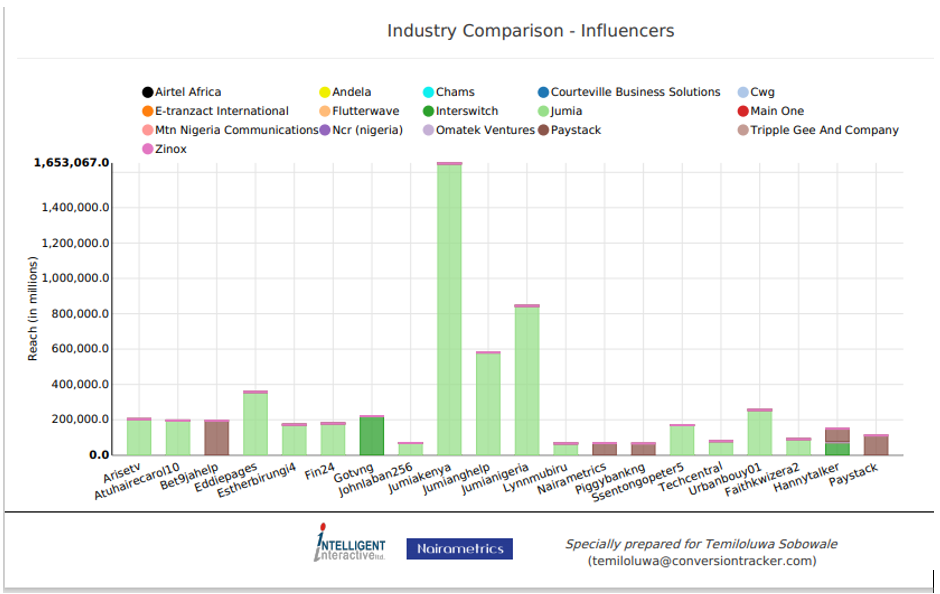Click the Jumianigeria bar in chart
Image resolution: width=940 pixels, height=594 pixels.
tap(527, 380)
